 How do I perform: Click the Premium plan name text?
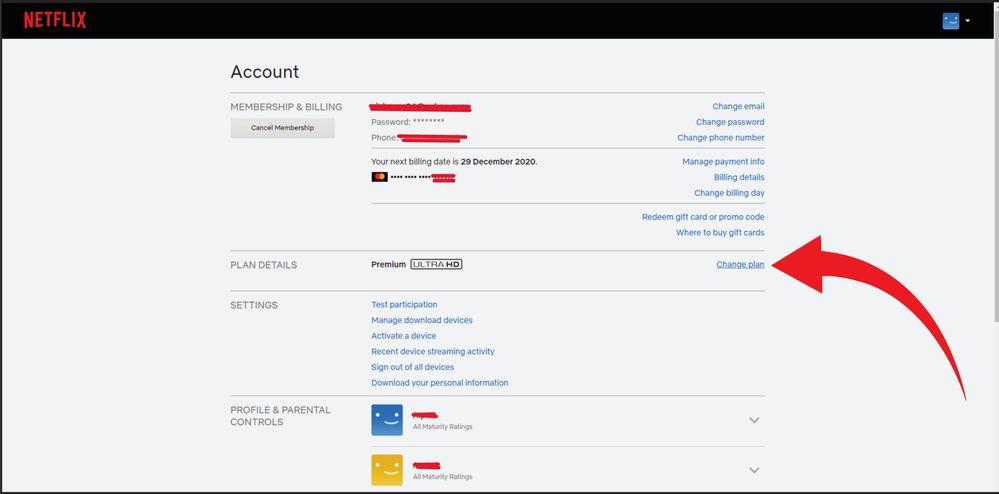pyautogui.click(x=388, y=264)
